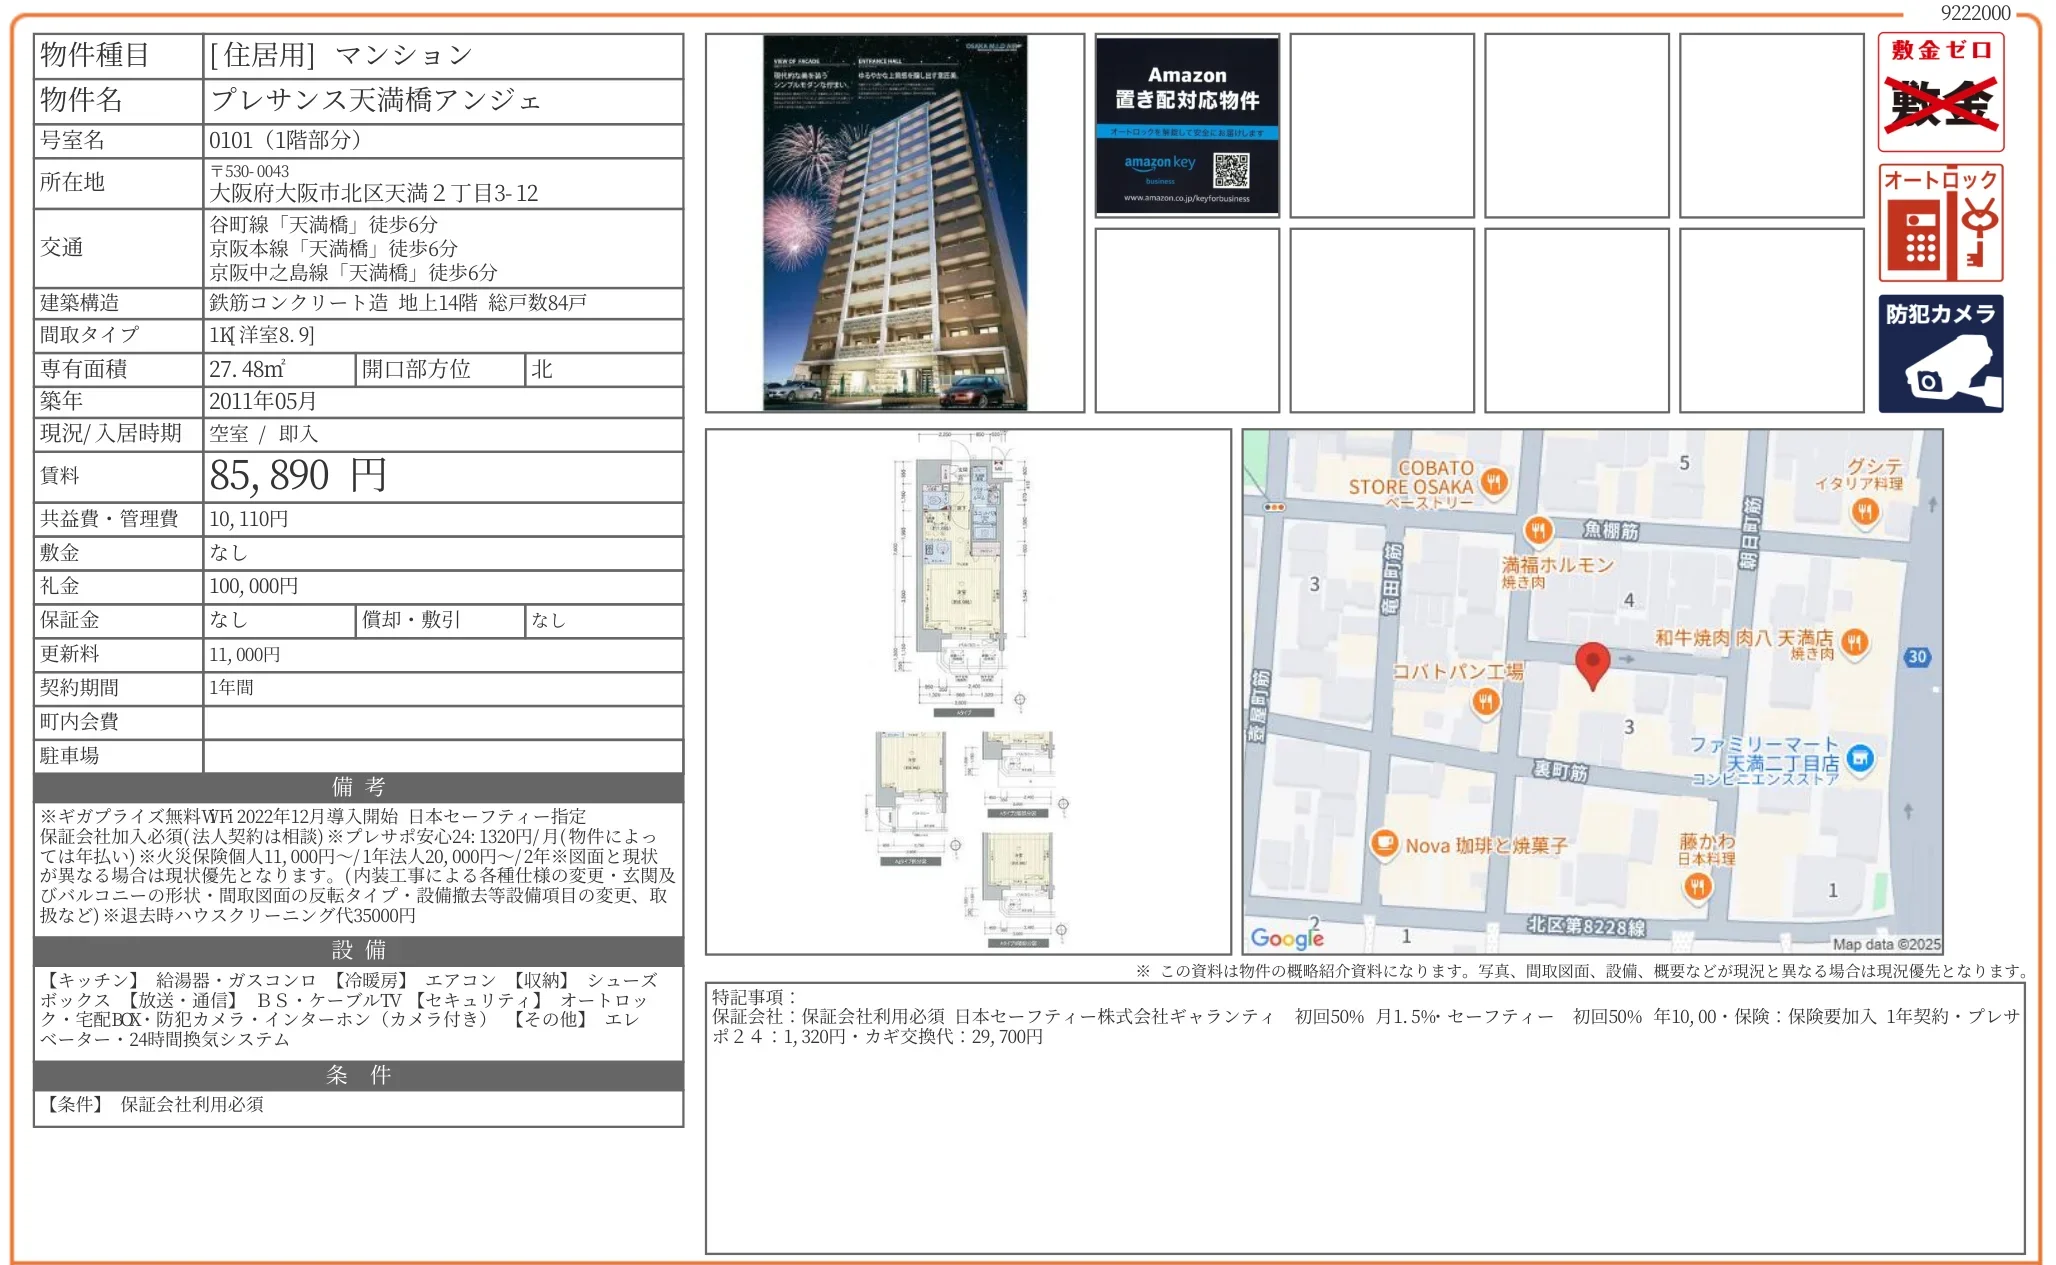Click the 備考 section header
Viewport: 2056px width, 1265px height.
(x=358, y=787)
